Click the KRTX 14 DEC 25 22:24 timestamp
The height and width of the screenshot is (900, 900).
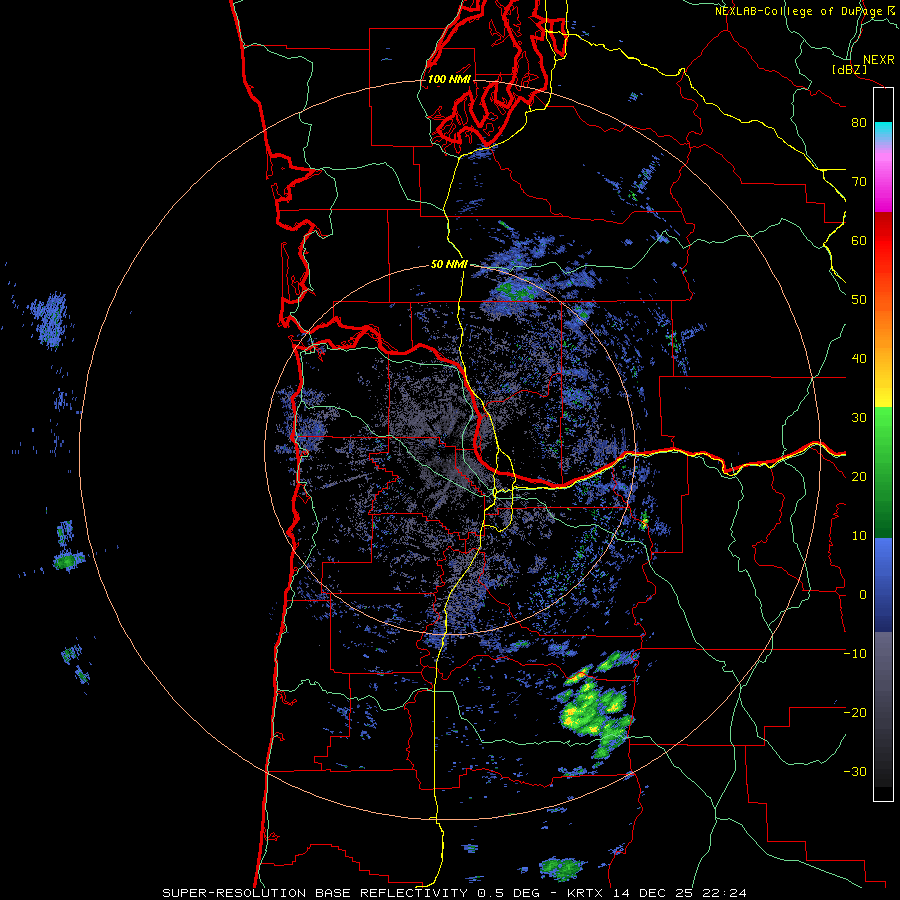pyautogui.click(x=657, y=893)
